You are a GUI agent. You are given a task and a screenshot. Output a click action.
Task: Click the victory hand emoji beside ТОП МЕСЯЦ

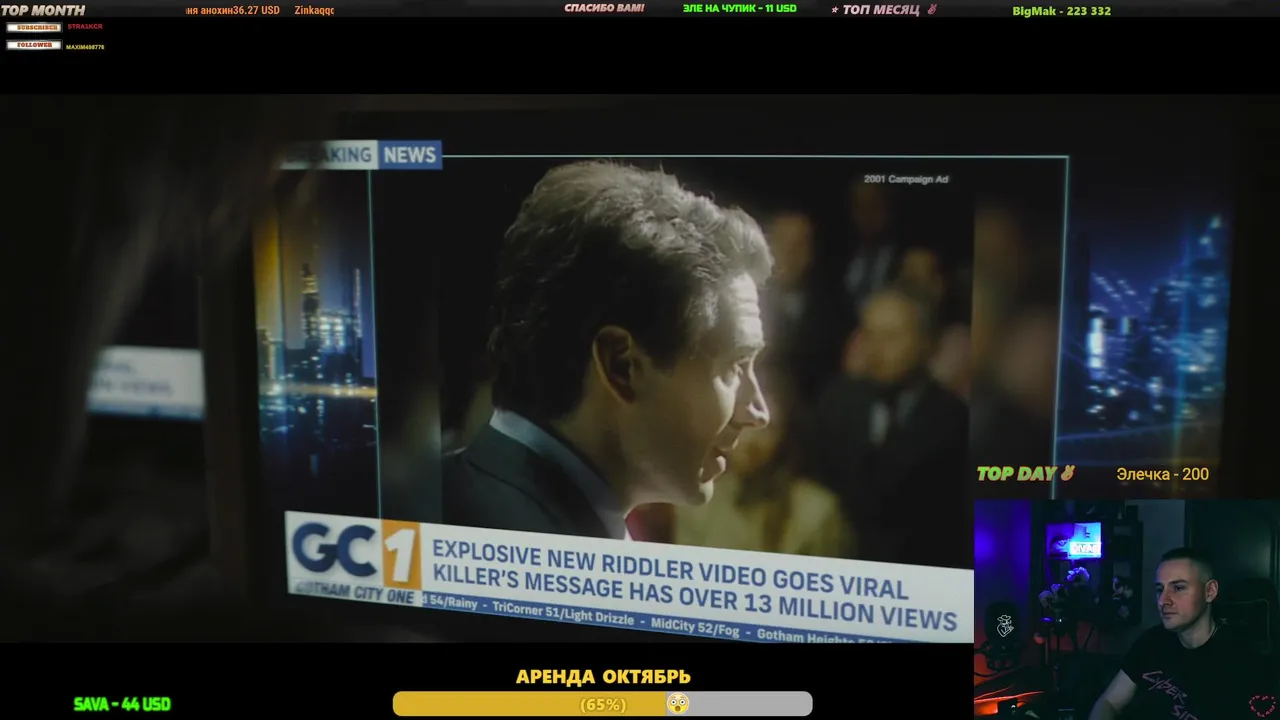click(932, 9)
